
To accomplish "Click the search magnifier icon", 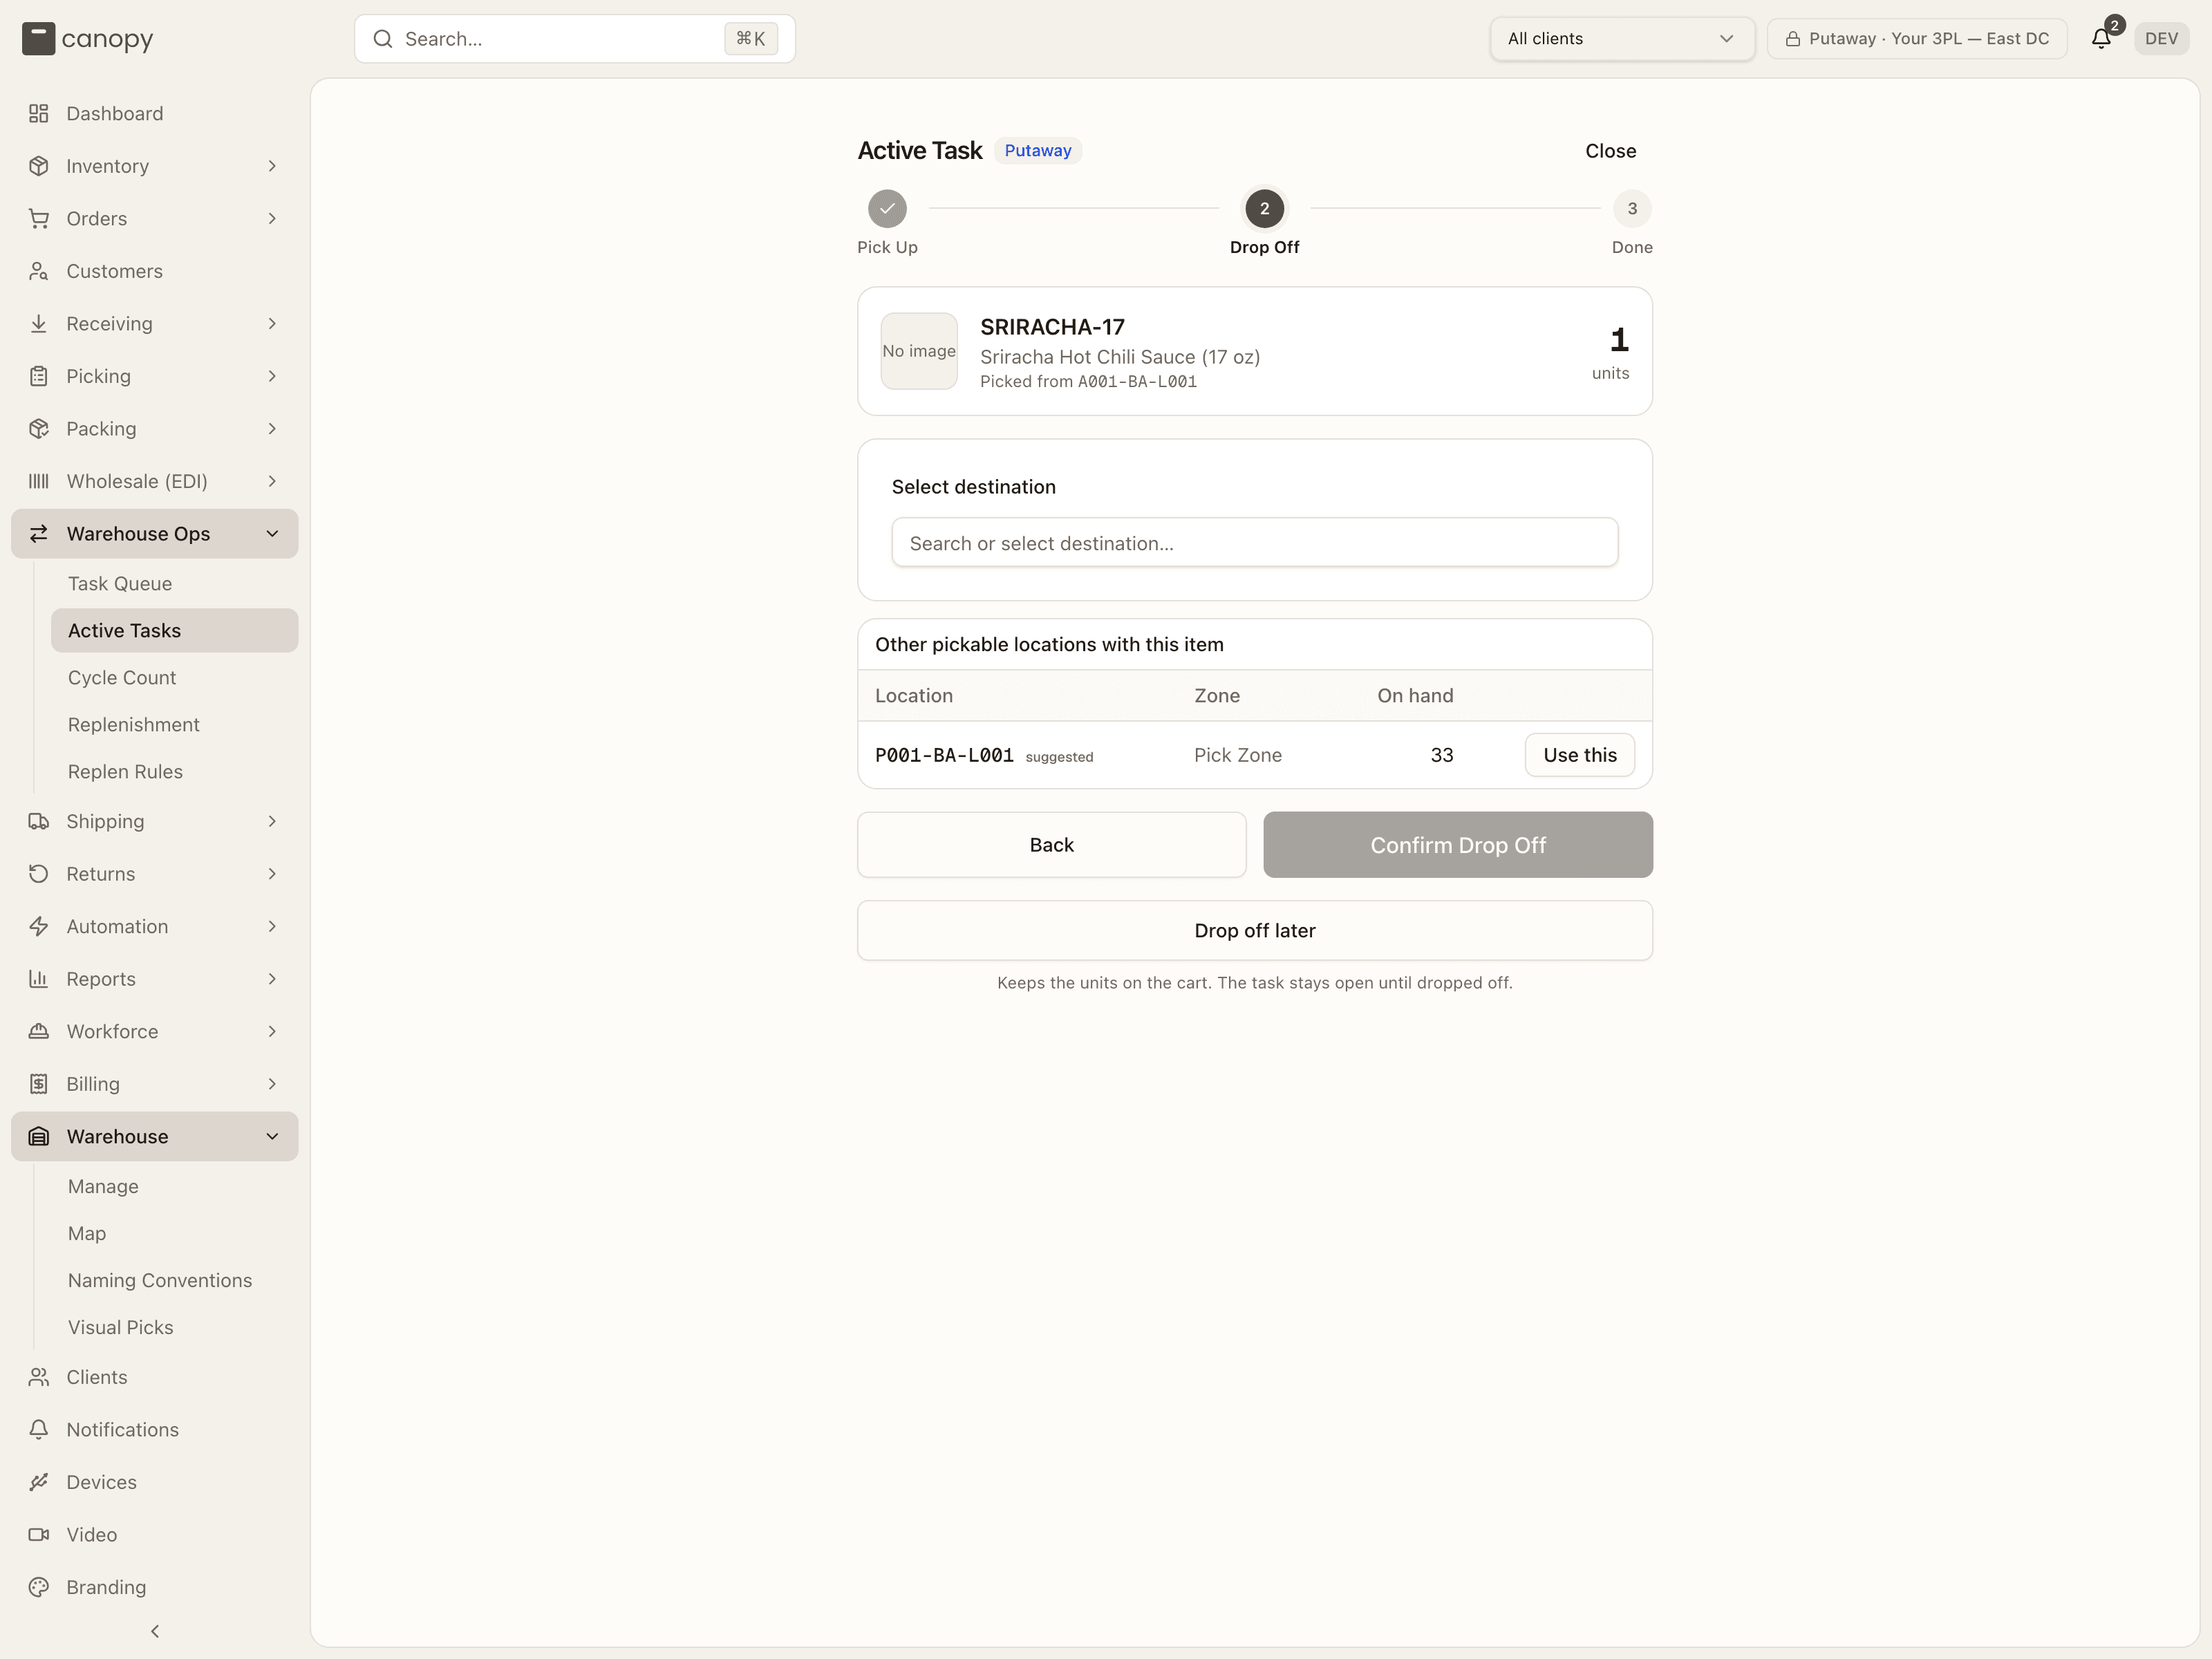I will pos(383,39).
